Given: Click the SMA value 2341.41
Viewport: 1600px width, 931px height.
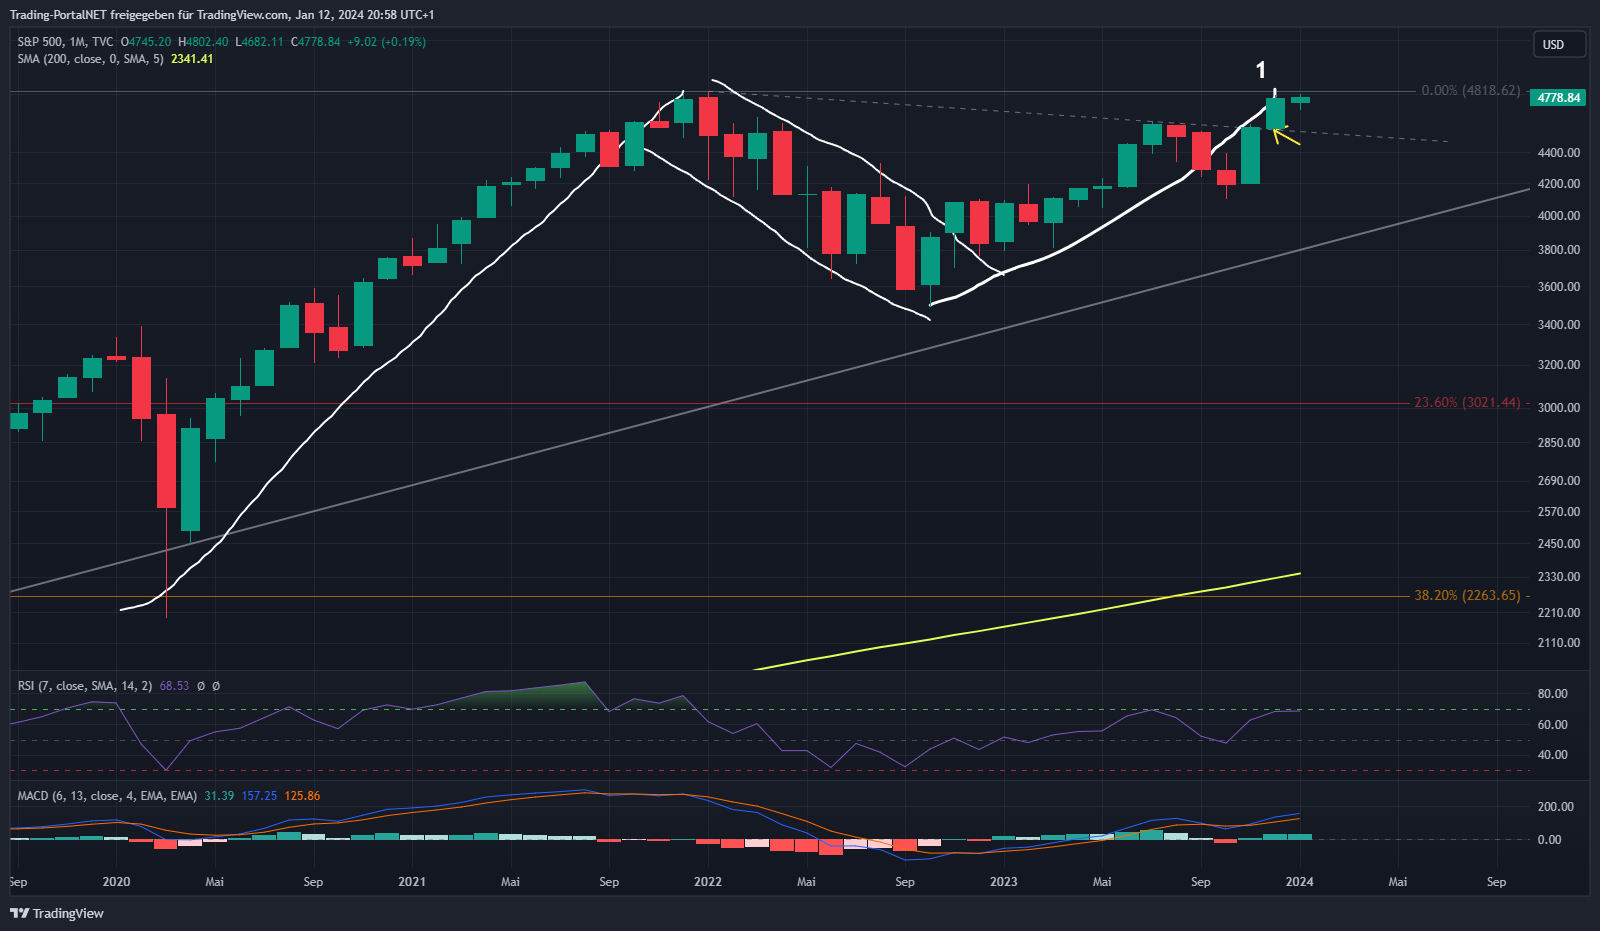Looking at the screenshot, I should pos(192,59).
